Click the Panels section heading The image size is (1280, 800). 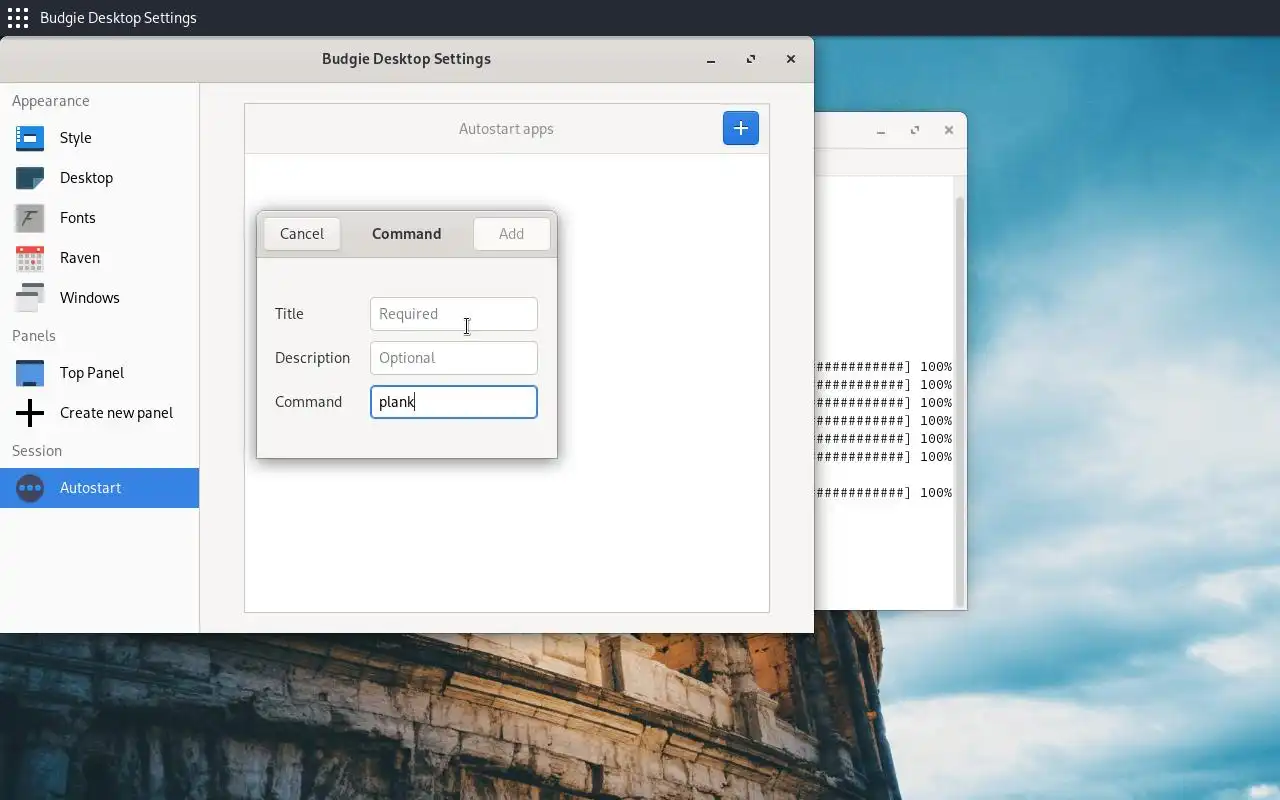[x=34, y=336]
